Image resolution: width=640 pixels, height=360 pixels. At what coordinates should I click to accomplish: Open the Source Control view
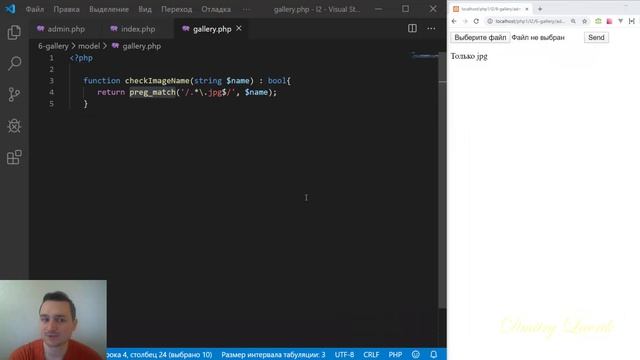coord(14,95)
